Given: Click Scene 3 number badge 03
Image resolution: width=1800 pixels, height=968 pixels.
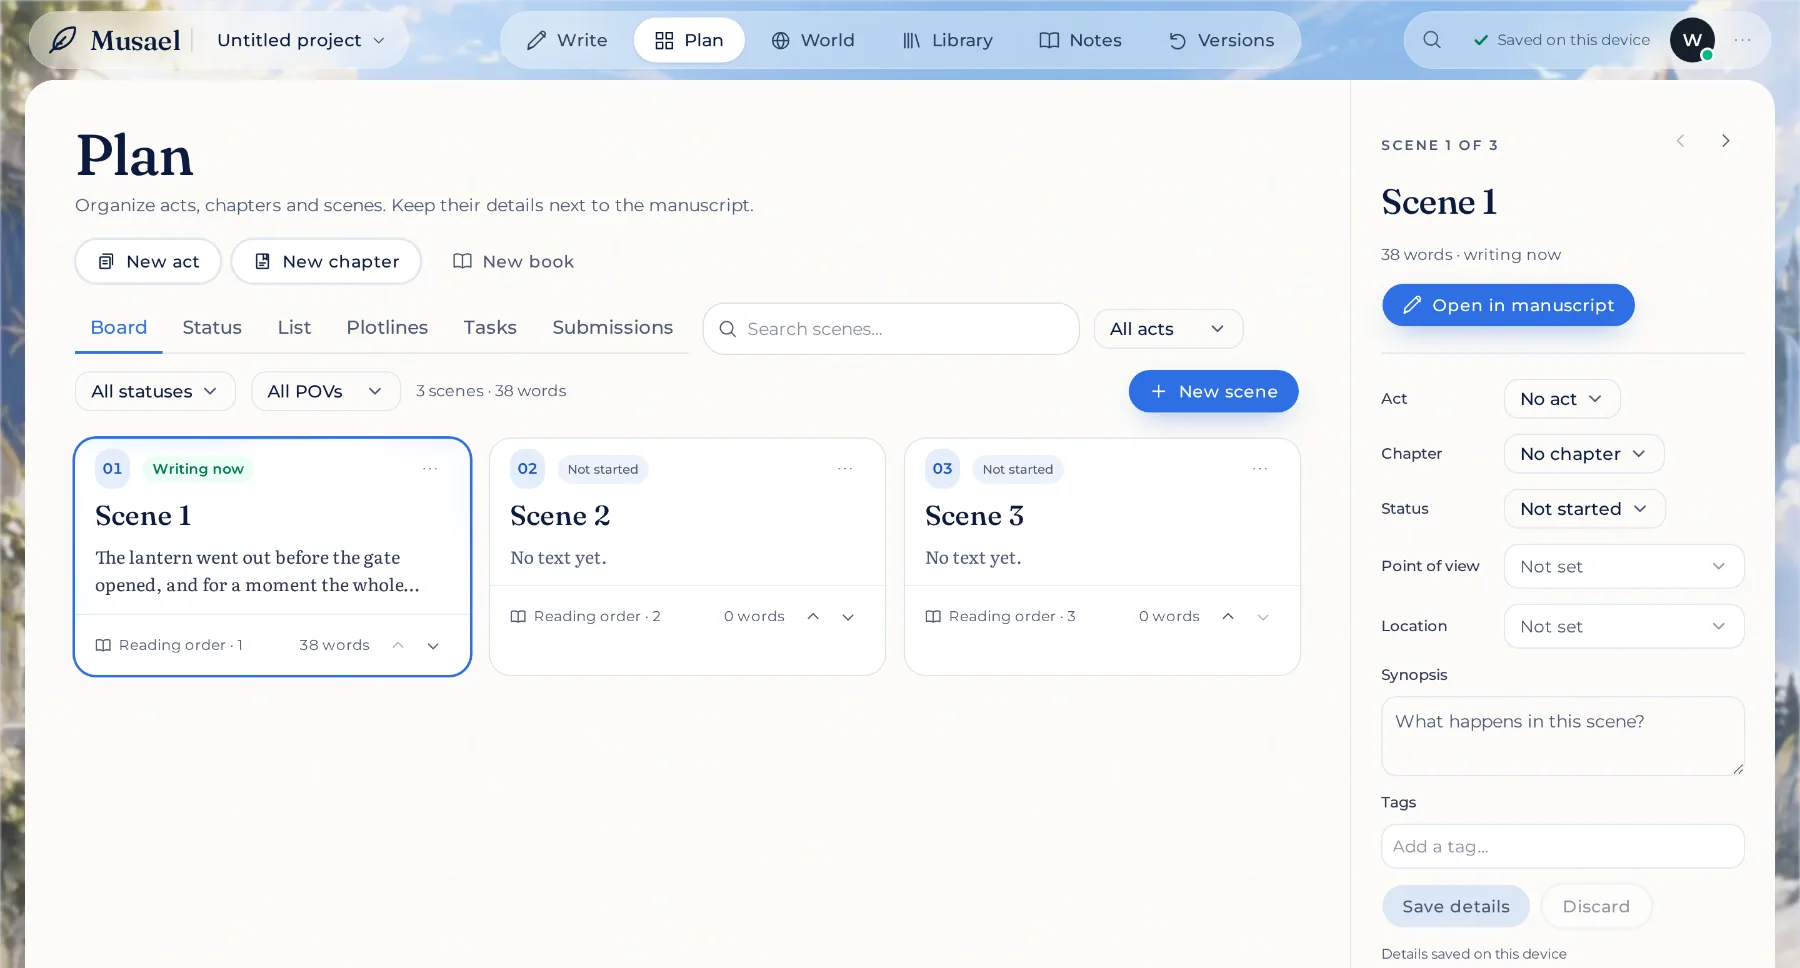Looking at the screenshot, I should (942, 469).
